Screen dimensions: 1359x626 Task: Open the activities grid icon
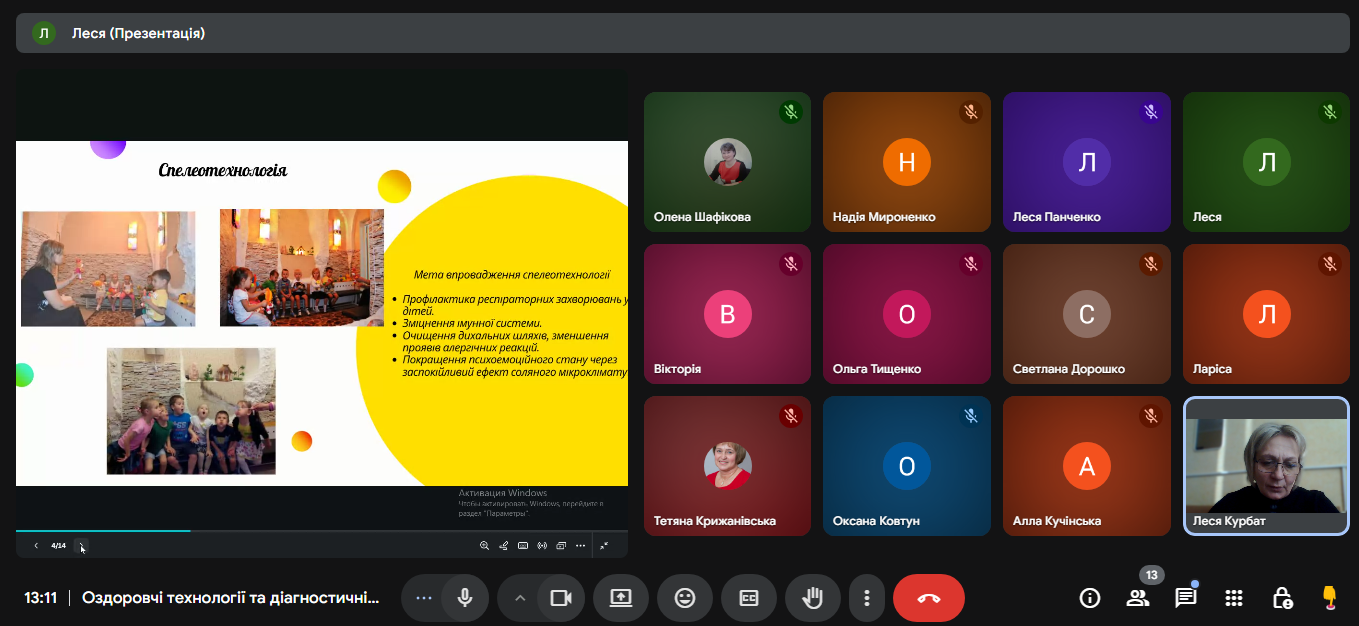1234,598
